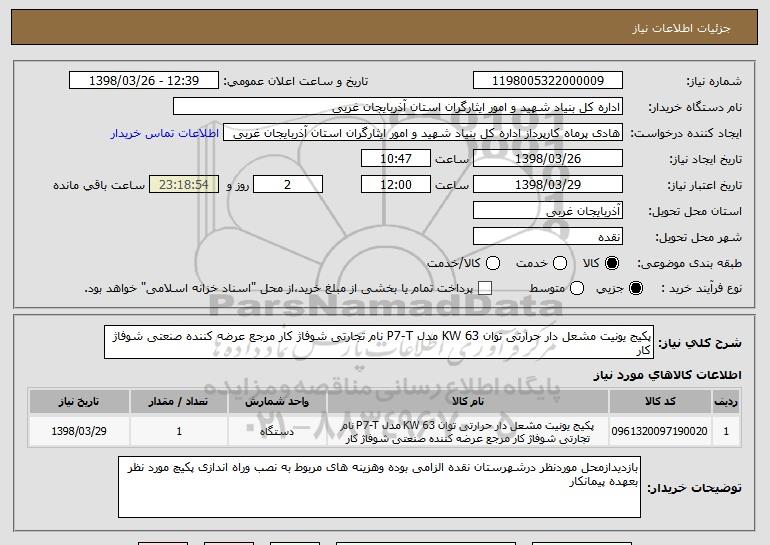Viewport: 770px width, 545px height.
Task: Click the request creator name field
Action: tap(423, 133)
